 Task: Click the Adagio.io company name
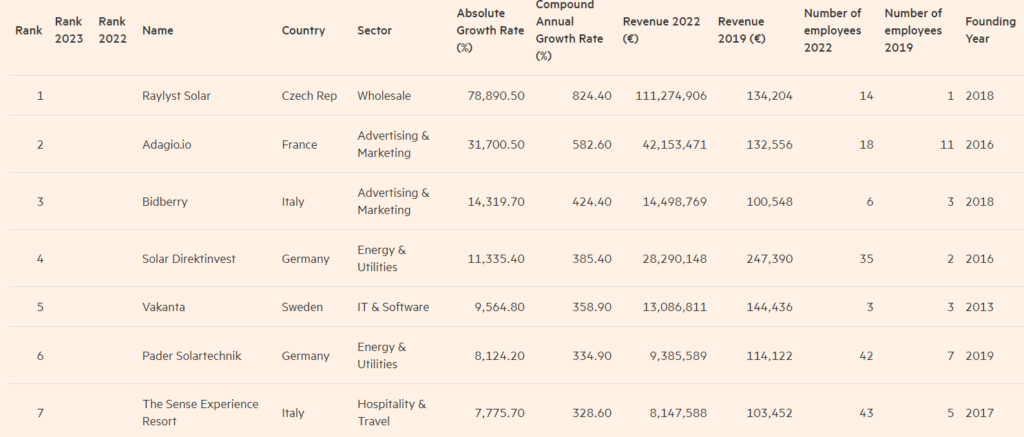(x=167, y=145)
